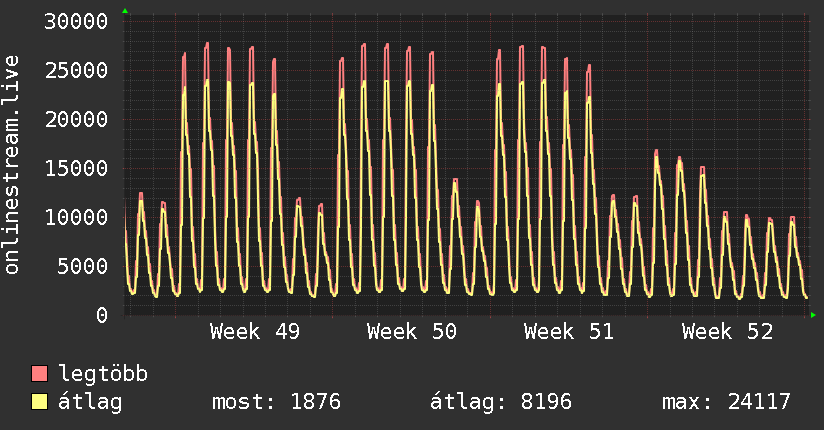Click the 30000 y-axis label
Viewport: 824px width, 430px height.
[76, 22]
